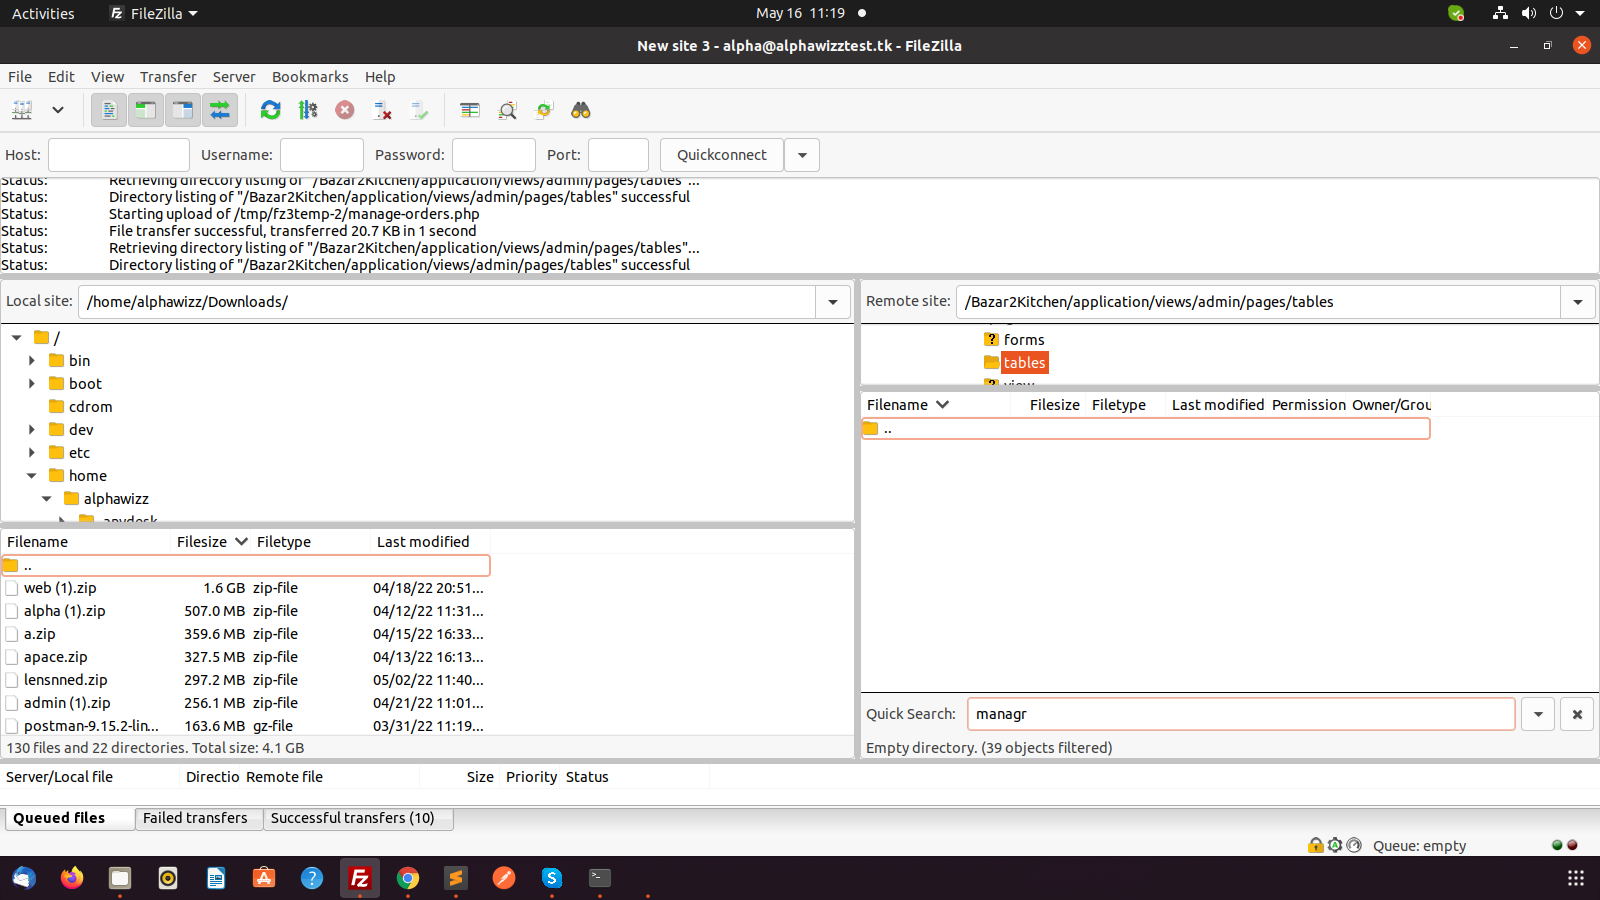Focus the Port input field
The image size is (1600, 900).
tap(618, 155)
